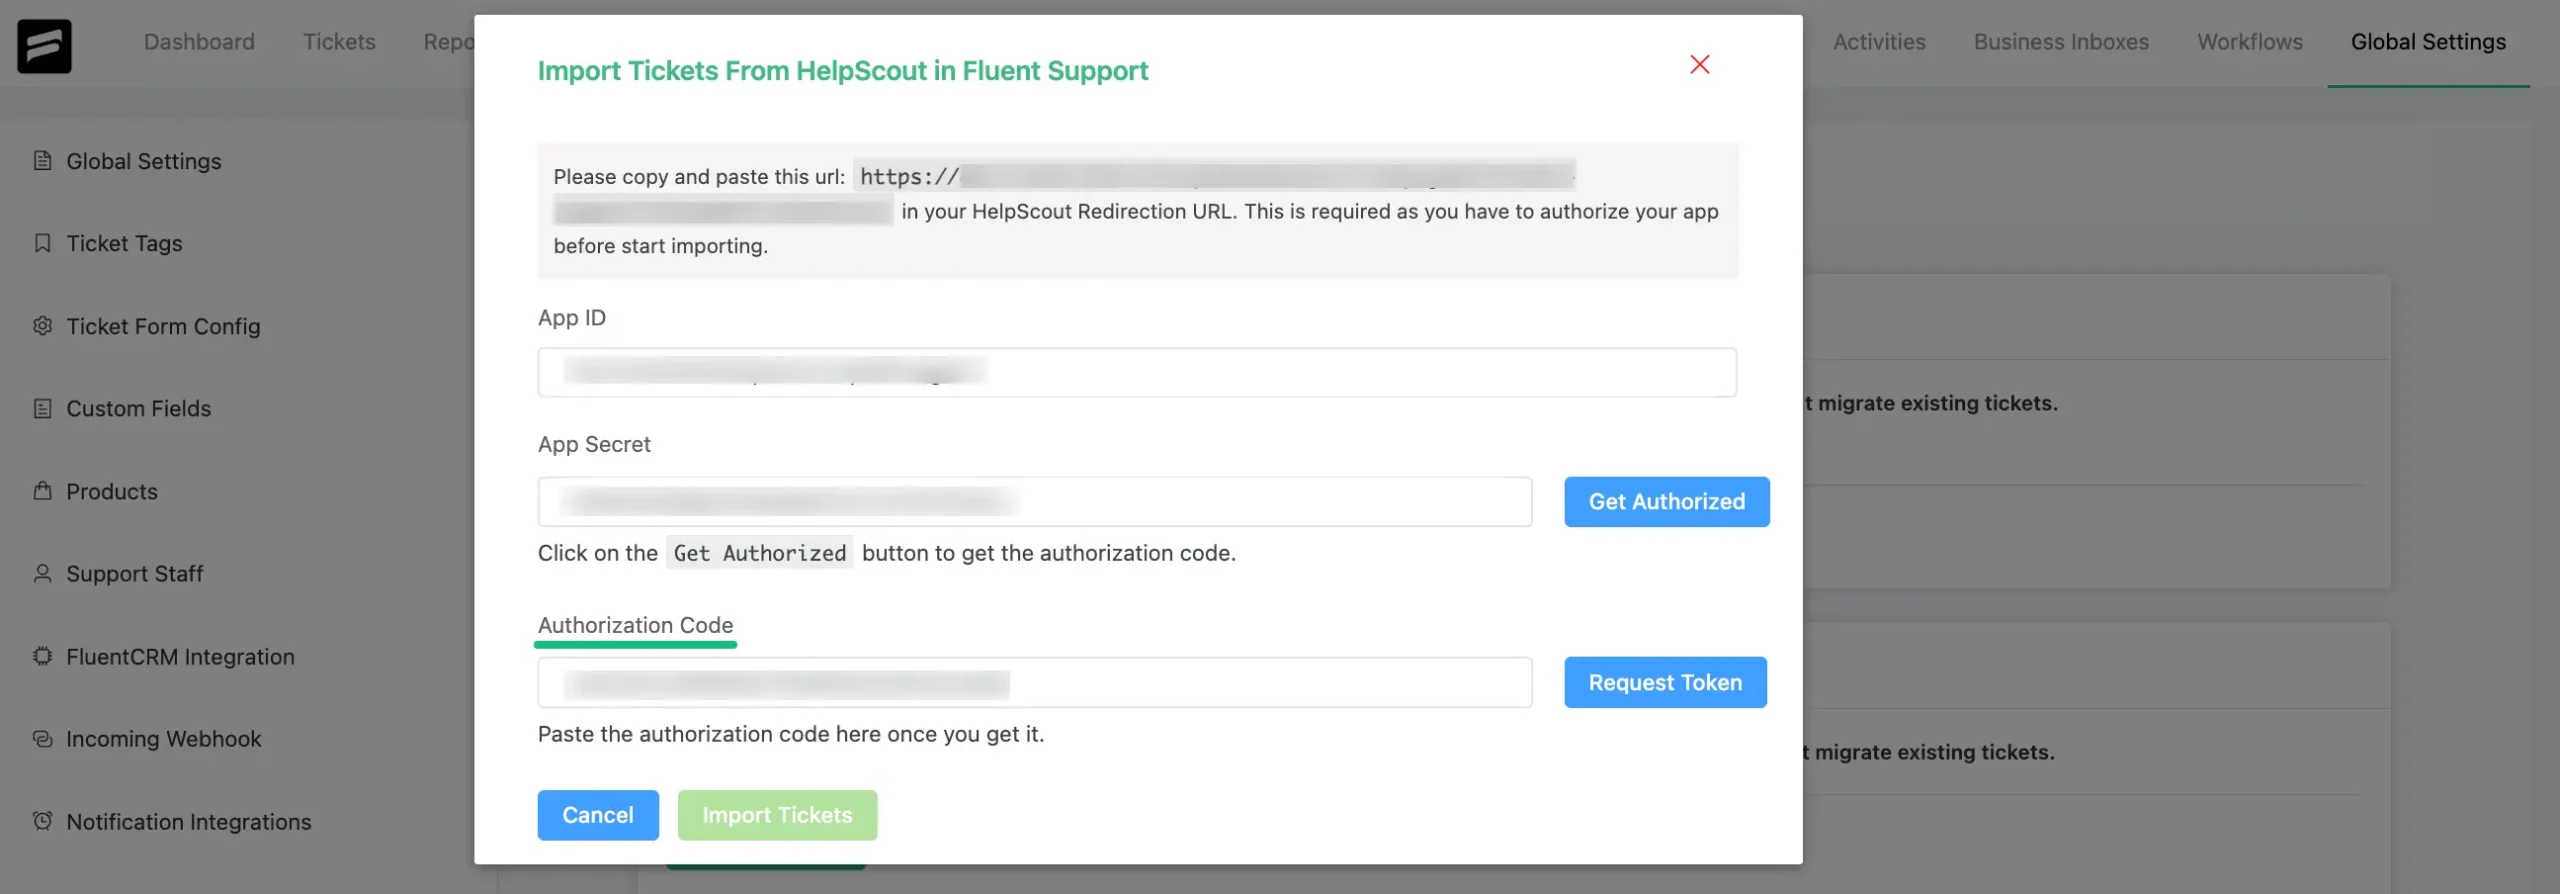2560x894 pixels.
Task: Click the Request Token button
Action: [1665, 682]
